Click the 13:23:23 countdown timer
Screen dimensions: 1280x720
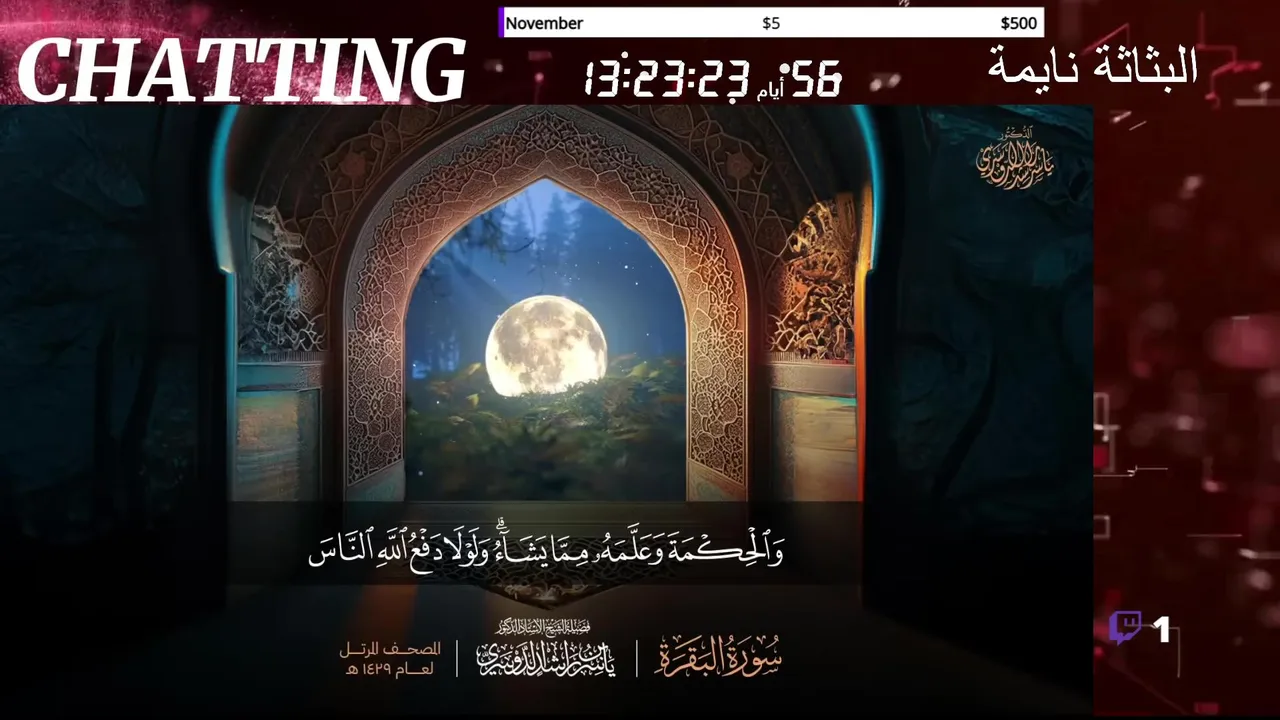[x=666, y=78]
